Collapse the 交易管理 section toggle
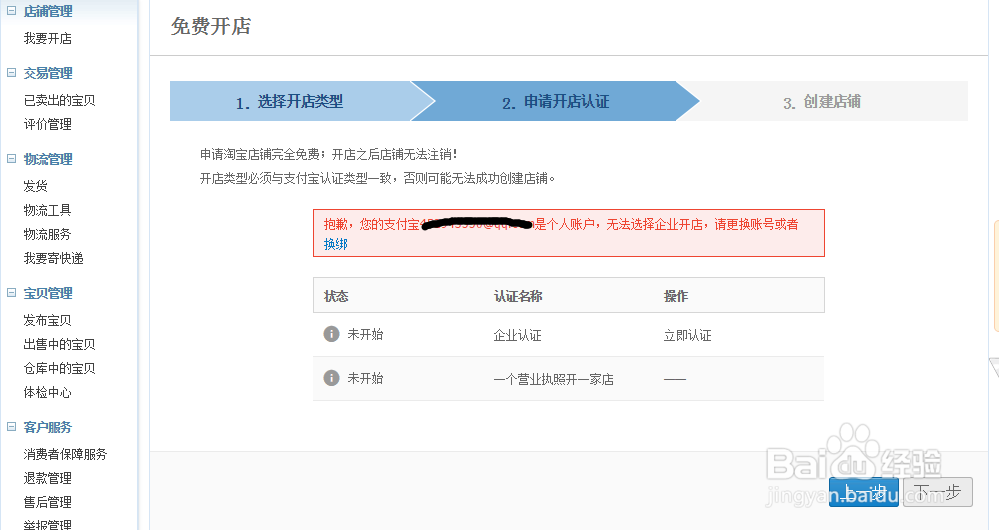This screenshot has width=999, height=530. (11, 73)
